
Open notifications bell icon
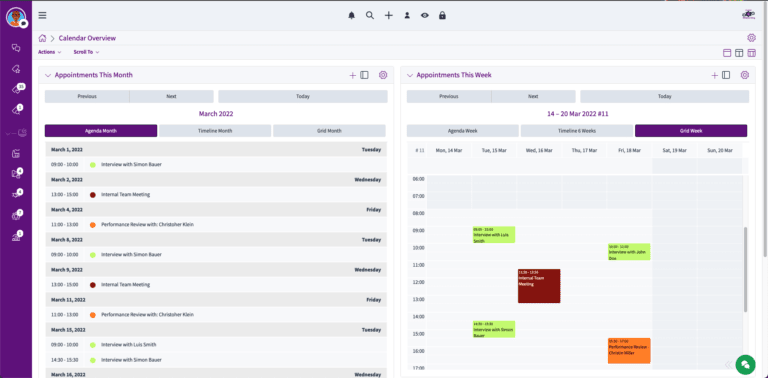click(x=351, y=16)
